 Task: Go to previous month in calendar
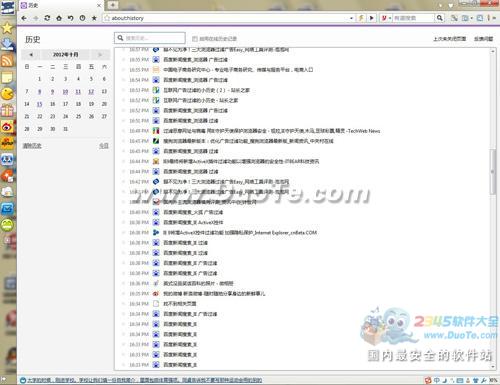click(31, 55)
